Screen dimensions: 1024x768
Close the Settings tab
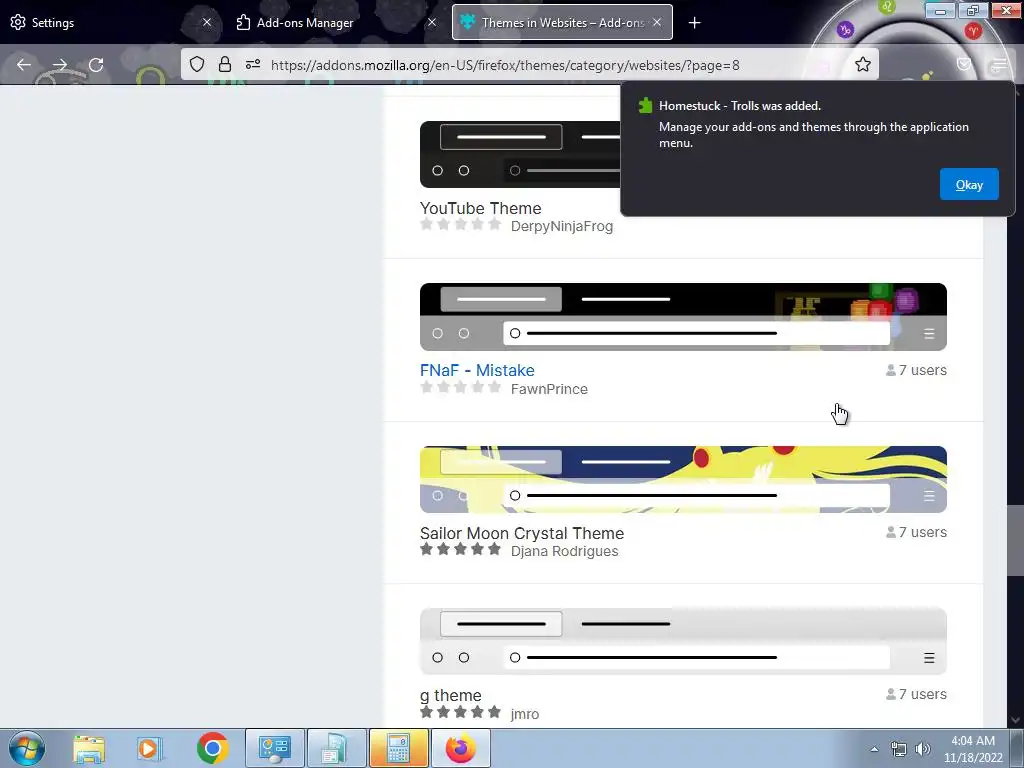tap(207, 22)
